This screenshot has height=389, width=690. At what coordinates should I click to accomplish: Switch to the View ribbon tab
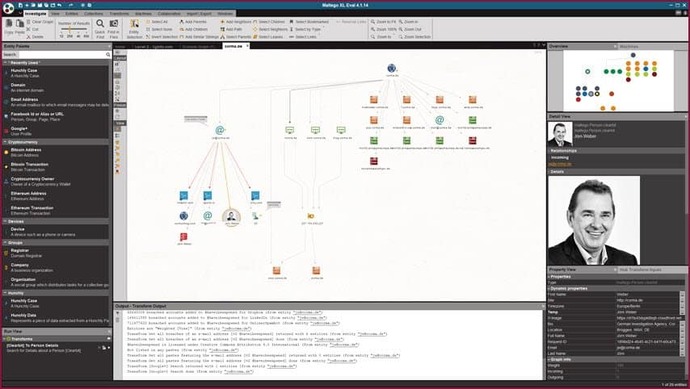tap(55, 14)
